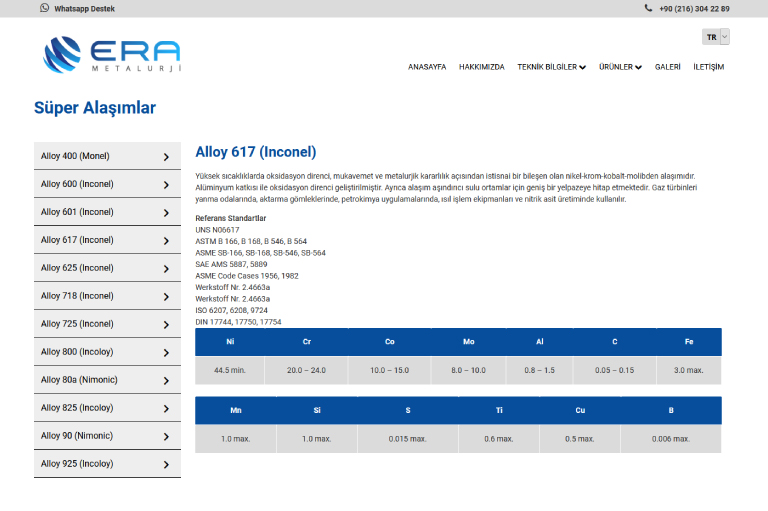Navigate to the Galeri page

click(667, 67)
